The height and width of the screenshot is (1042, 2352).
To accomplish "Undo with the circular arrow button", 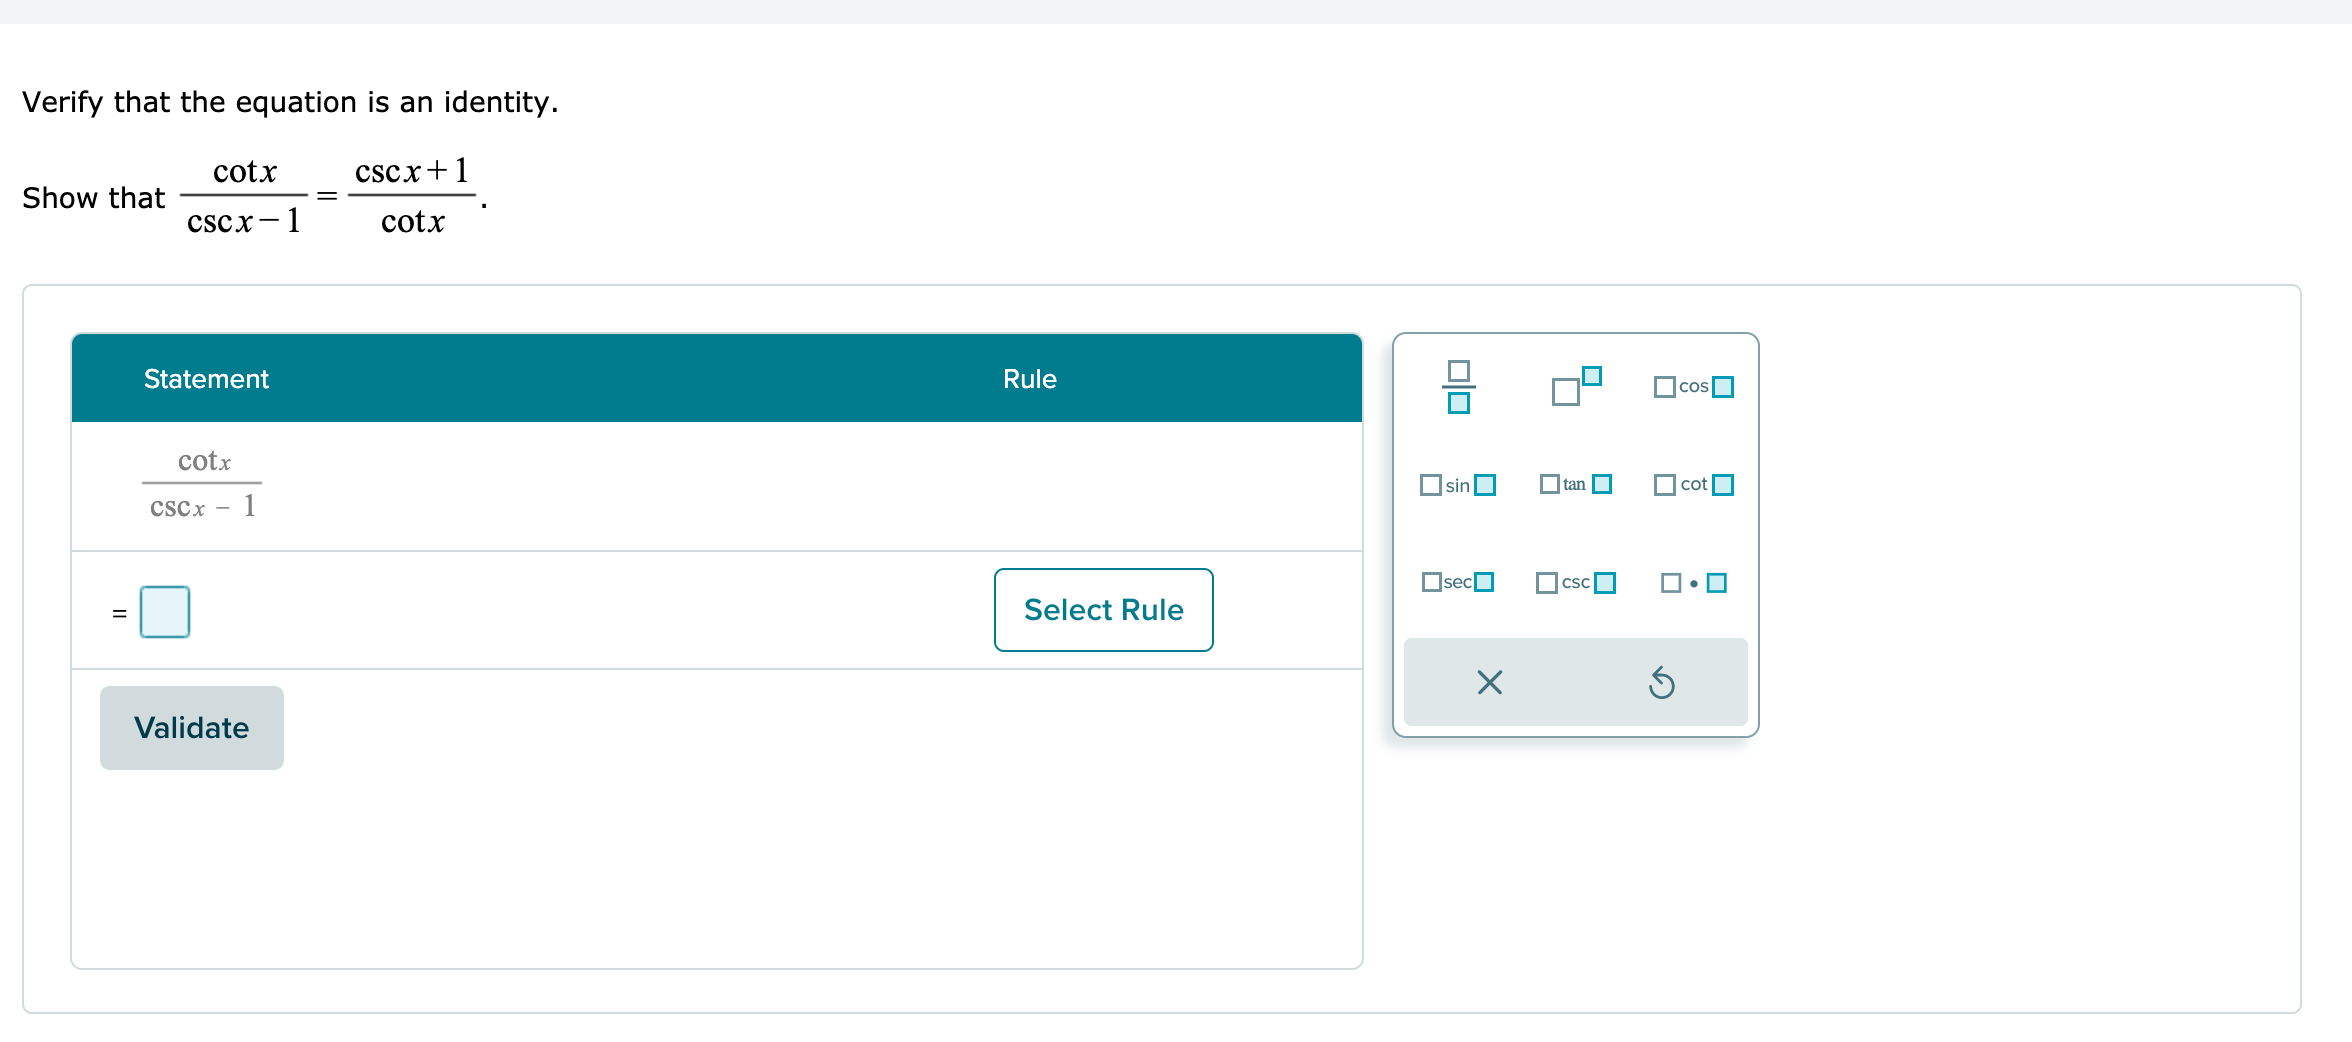I will [x=1662, y=682].
